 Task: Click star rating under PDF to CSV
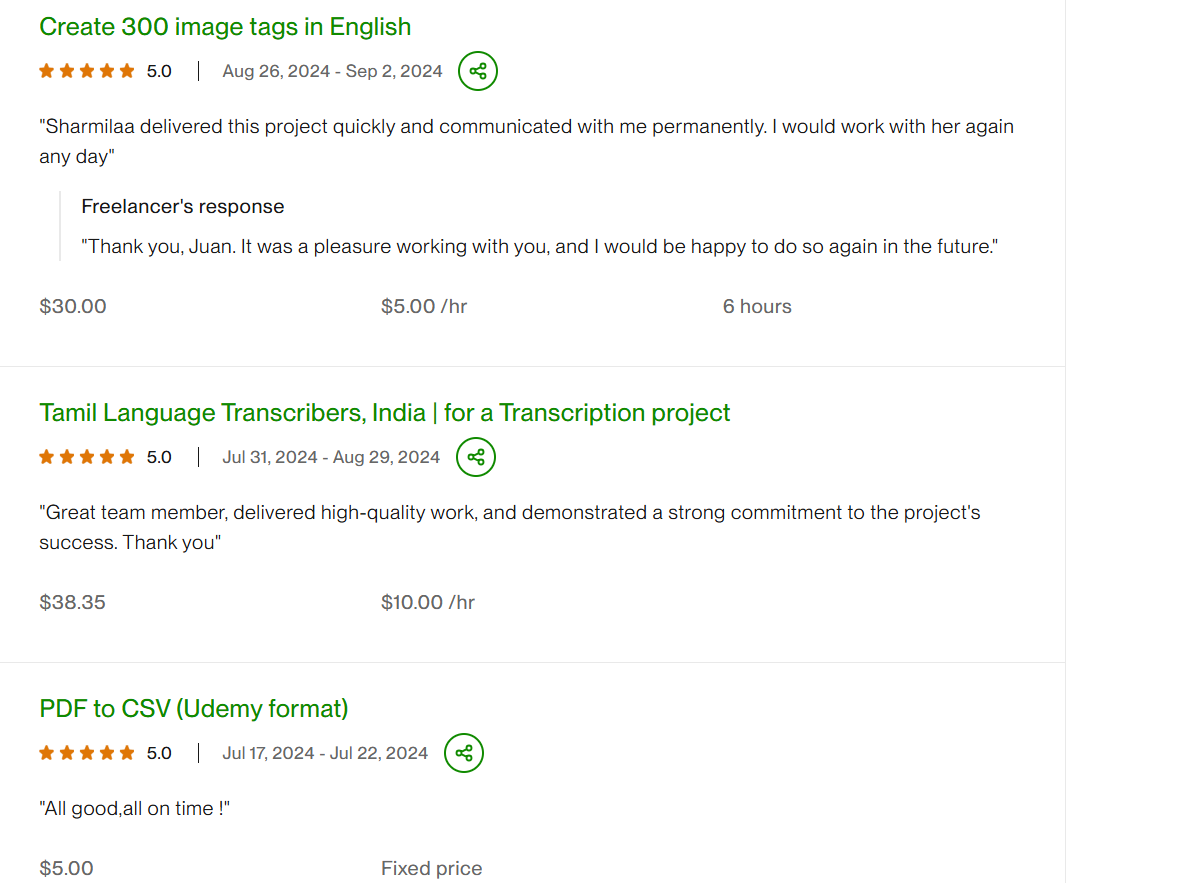click(x=87, y=753)
